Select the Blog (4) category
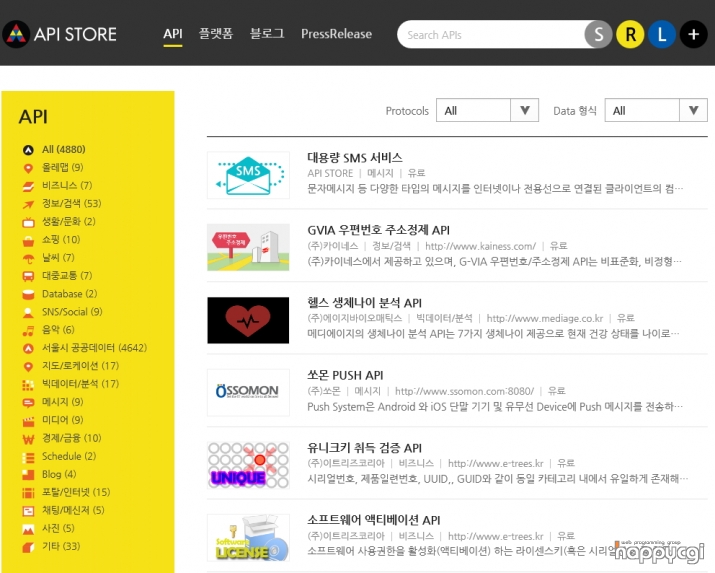 (x=59, y=474)
